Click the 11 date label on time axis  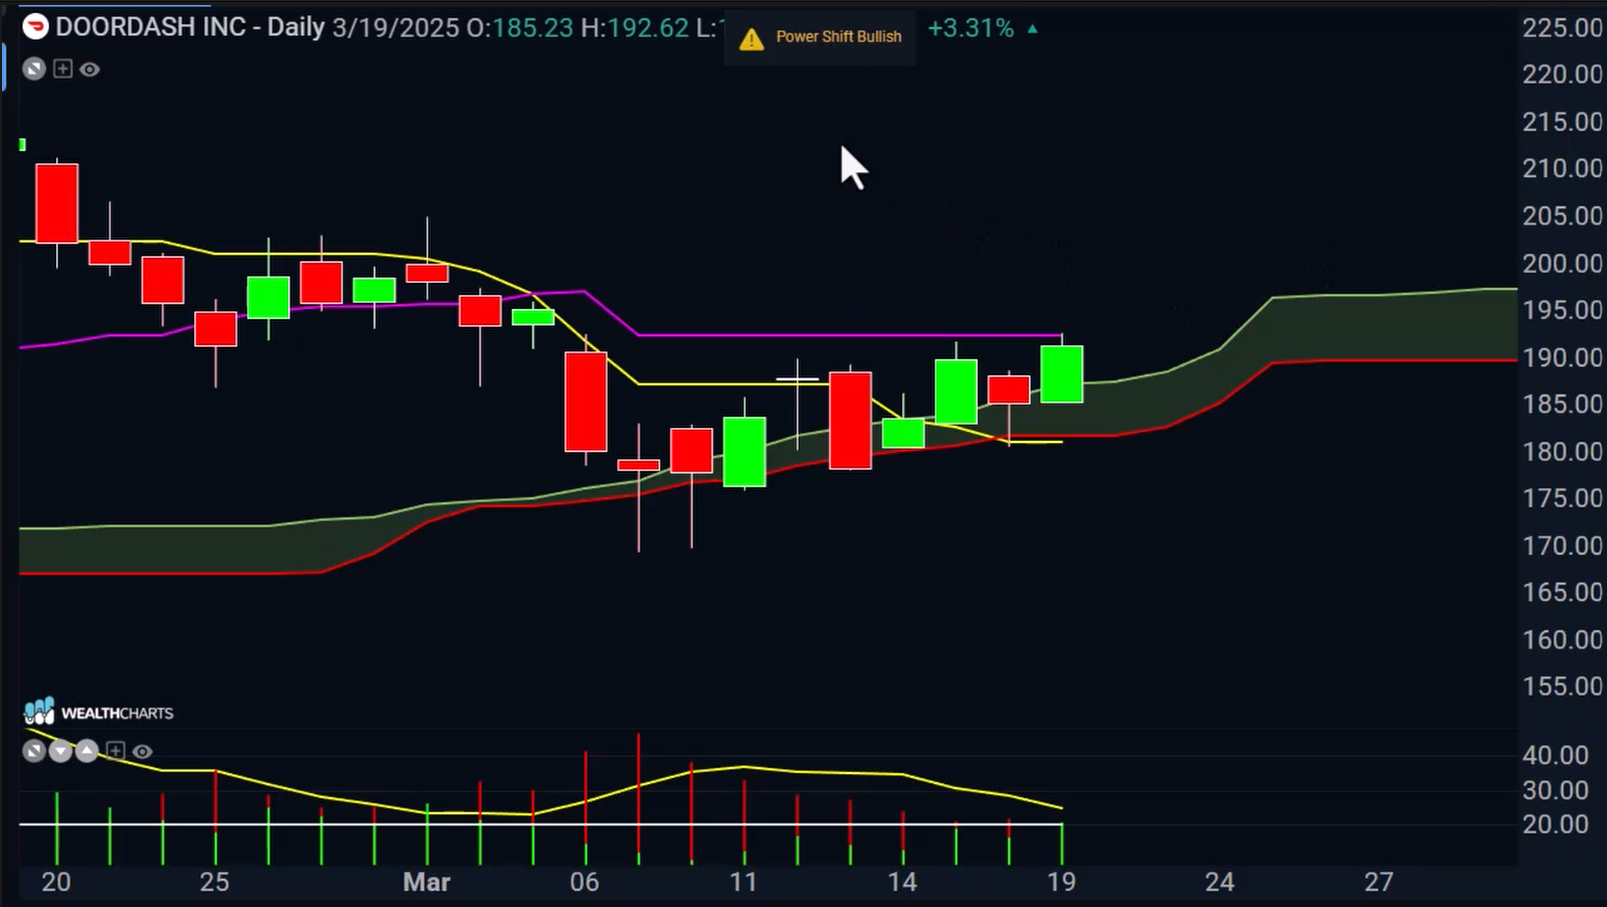pyautogui.click(x=743, y=882)
